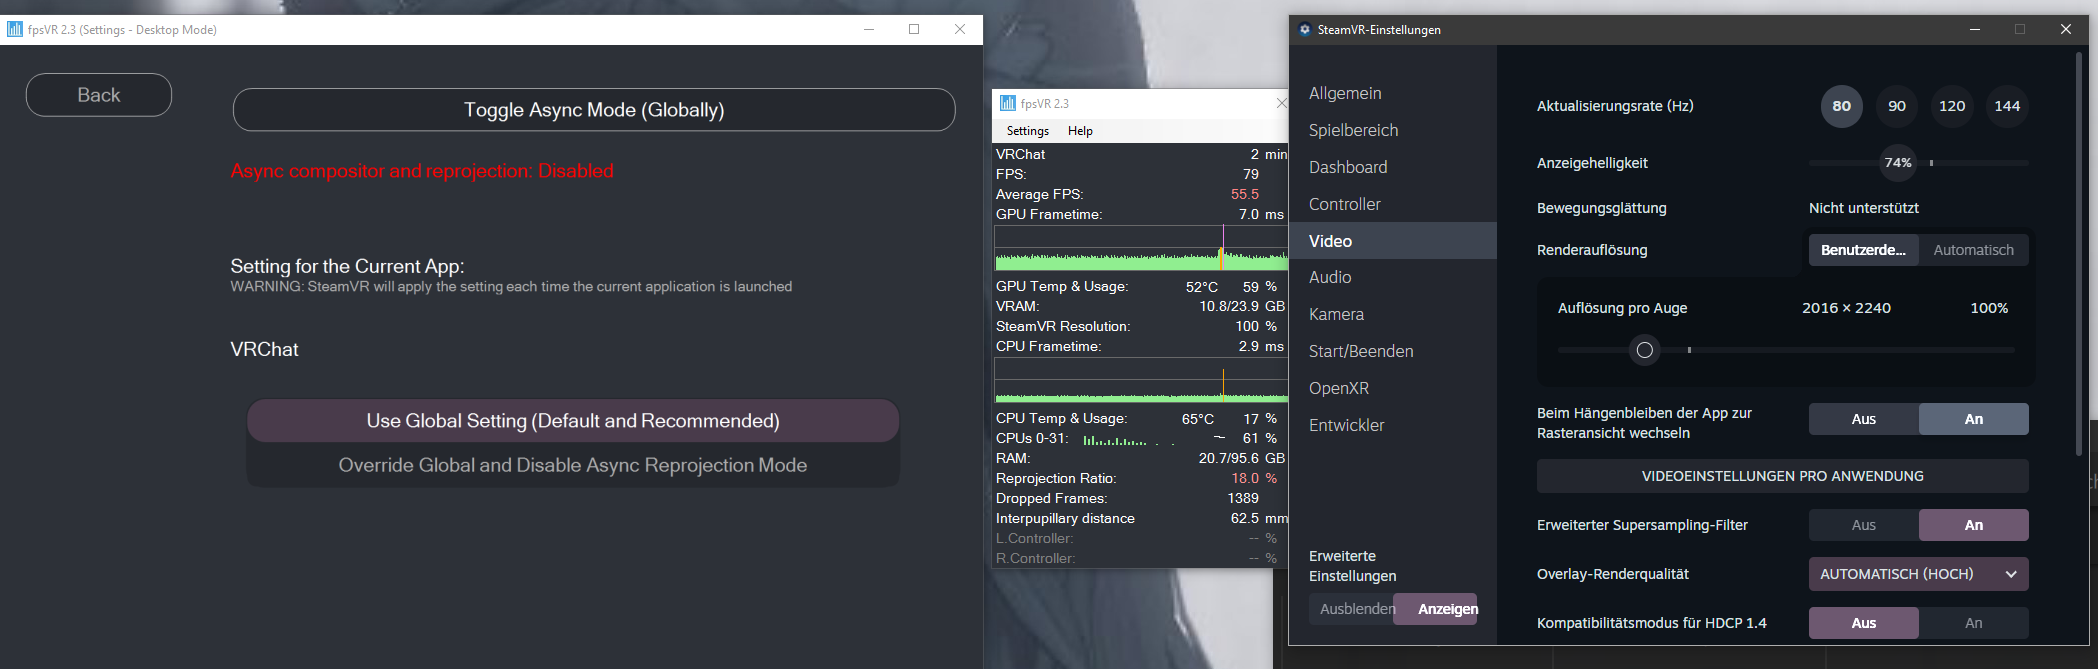This screenshot has height=669, width=2098.
Task: Open the Settings menu in fpsVR
Action: pyautogui.click(x=1028, y=131)
